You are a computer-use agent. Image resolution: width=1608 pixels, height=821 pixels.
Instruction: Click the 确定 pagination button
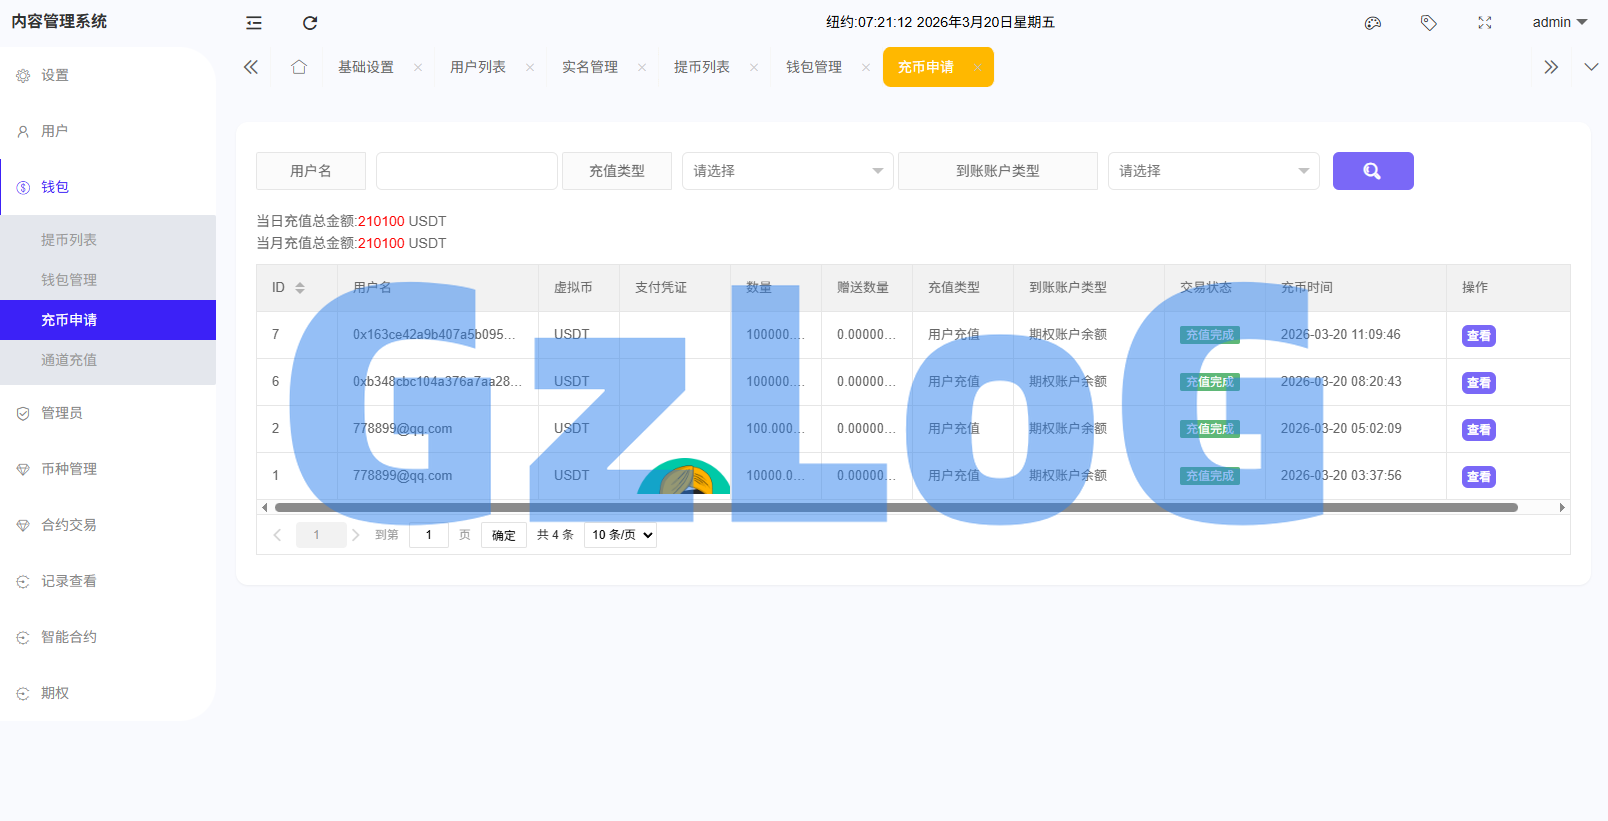[504, 535]
